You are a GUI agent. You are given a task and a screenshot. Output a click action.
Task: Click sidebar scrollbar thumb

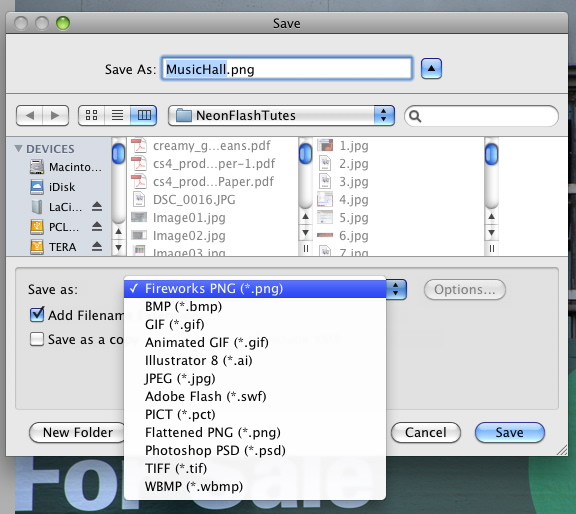click(118, 154)
